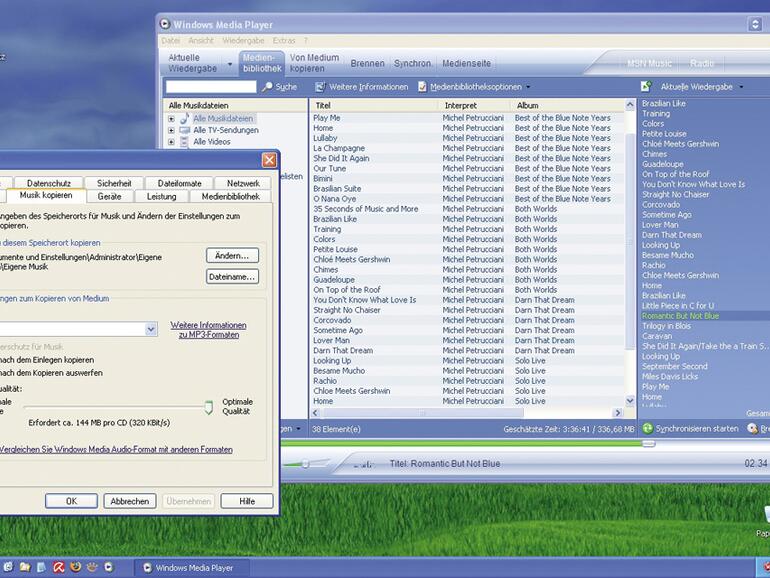
Task: Click the compact mode button in the Media Player title bar
Action: [755, 24]
